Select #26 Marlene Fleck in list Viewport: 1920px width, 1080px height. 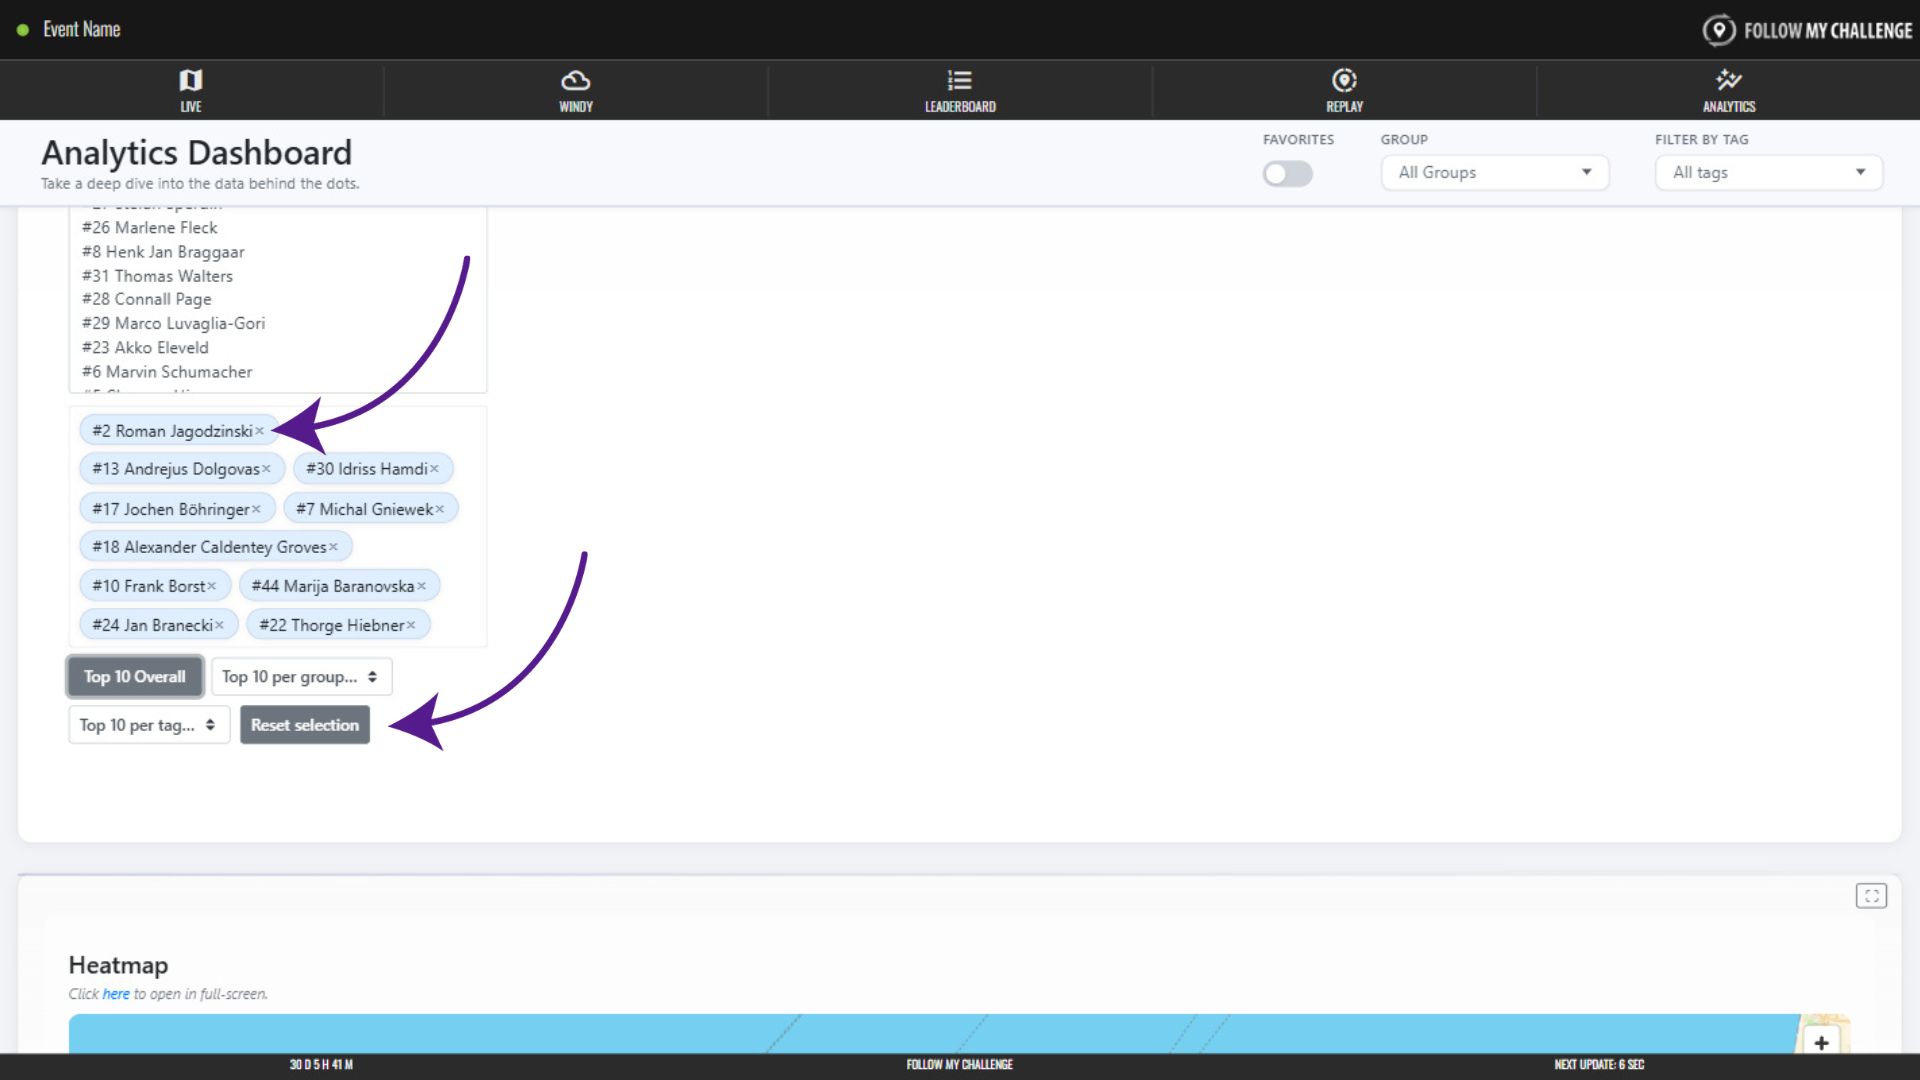[x=150, y=228]
